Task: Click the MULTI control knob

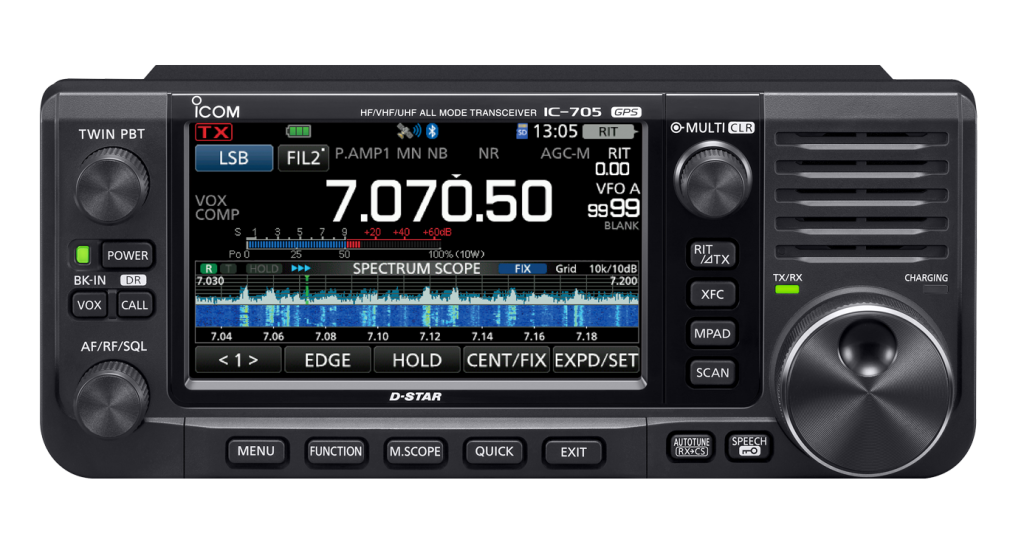Action: (712, 179)
